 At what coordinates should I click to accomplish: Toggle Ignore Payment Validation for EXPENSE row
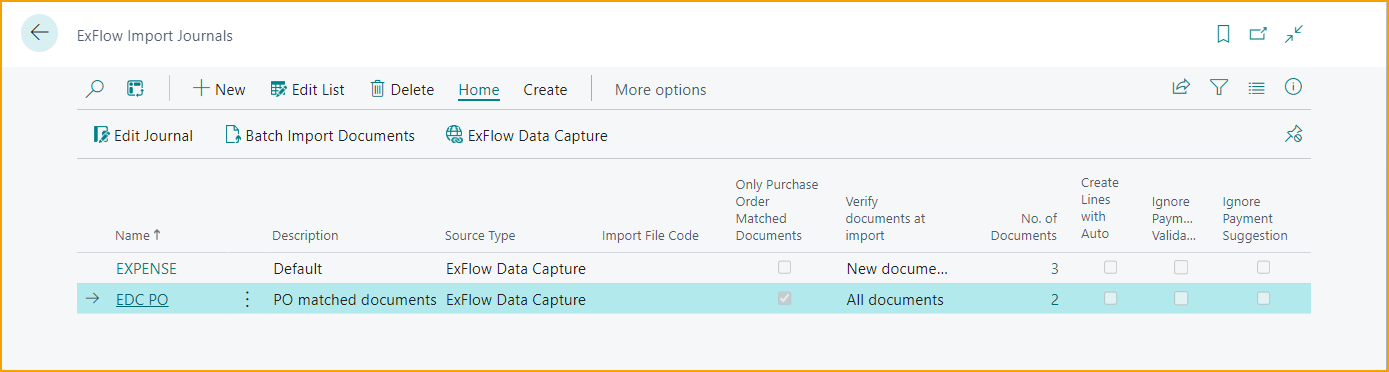(1181, 267)
